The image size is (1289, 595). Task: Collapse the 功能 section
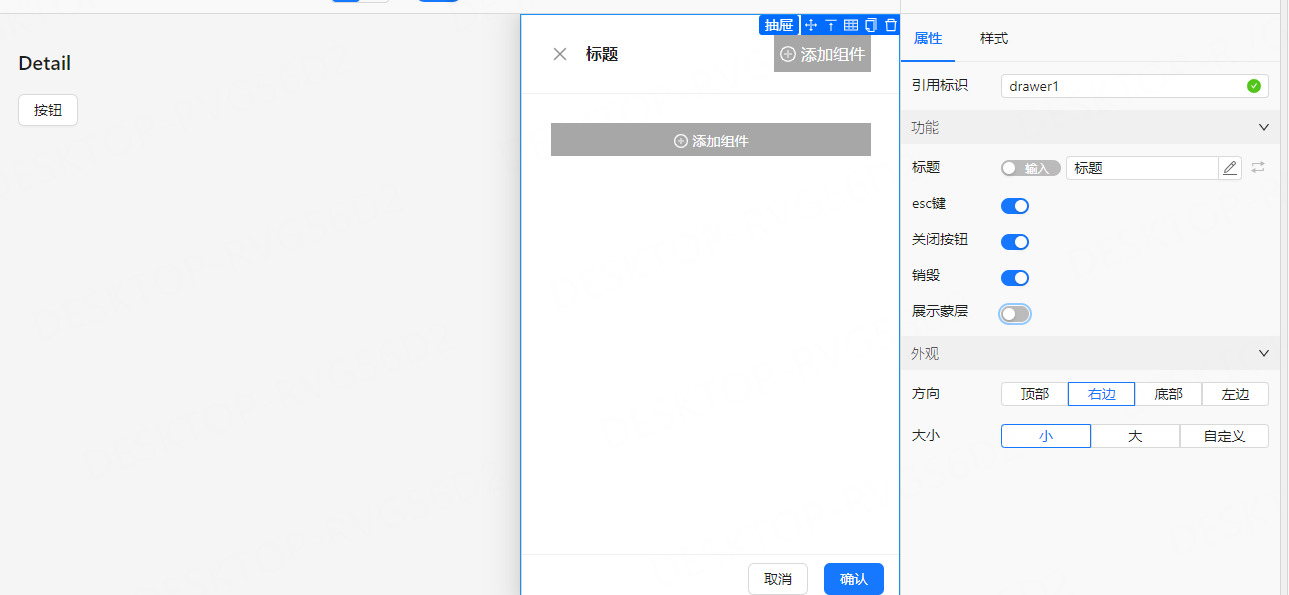tap(1090, 128)
